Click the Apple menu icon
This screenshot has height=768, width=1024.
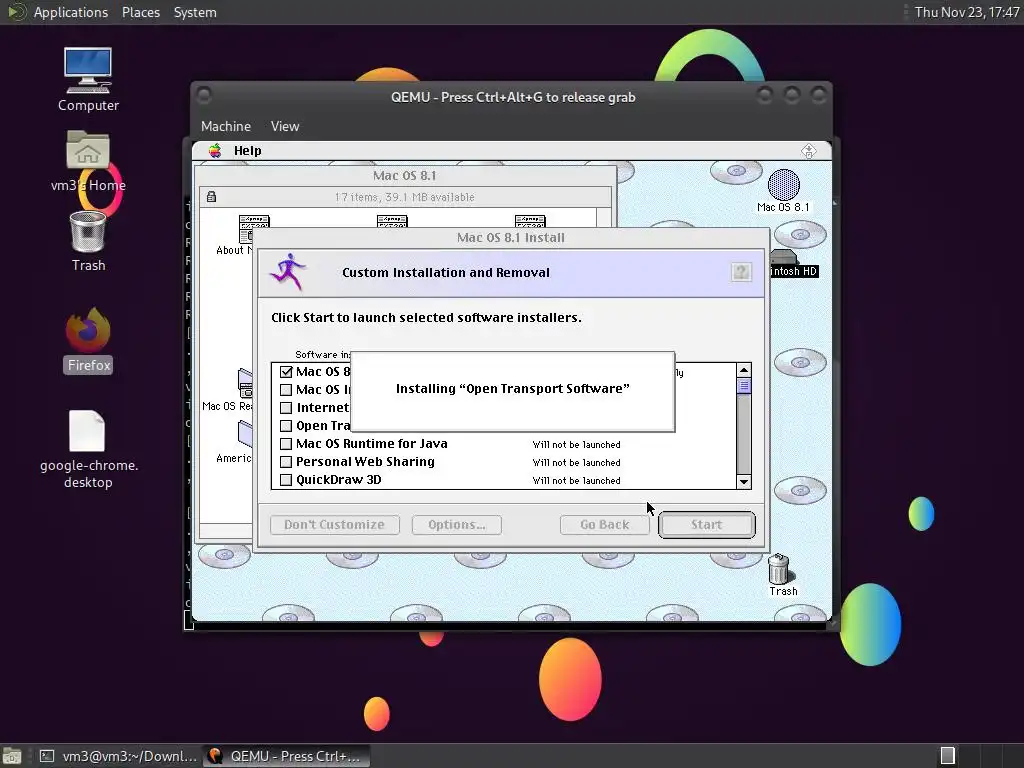point(215,151)
